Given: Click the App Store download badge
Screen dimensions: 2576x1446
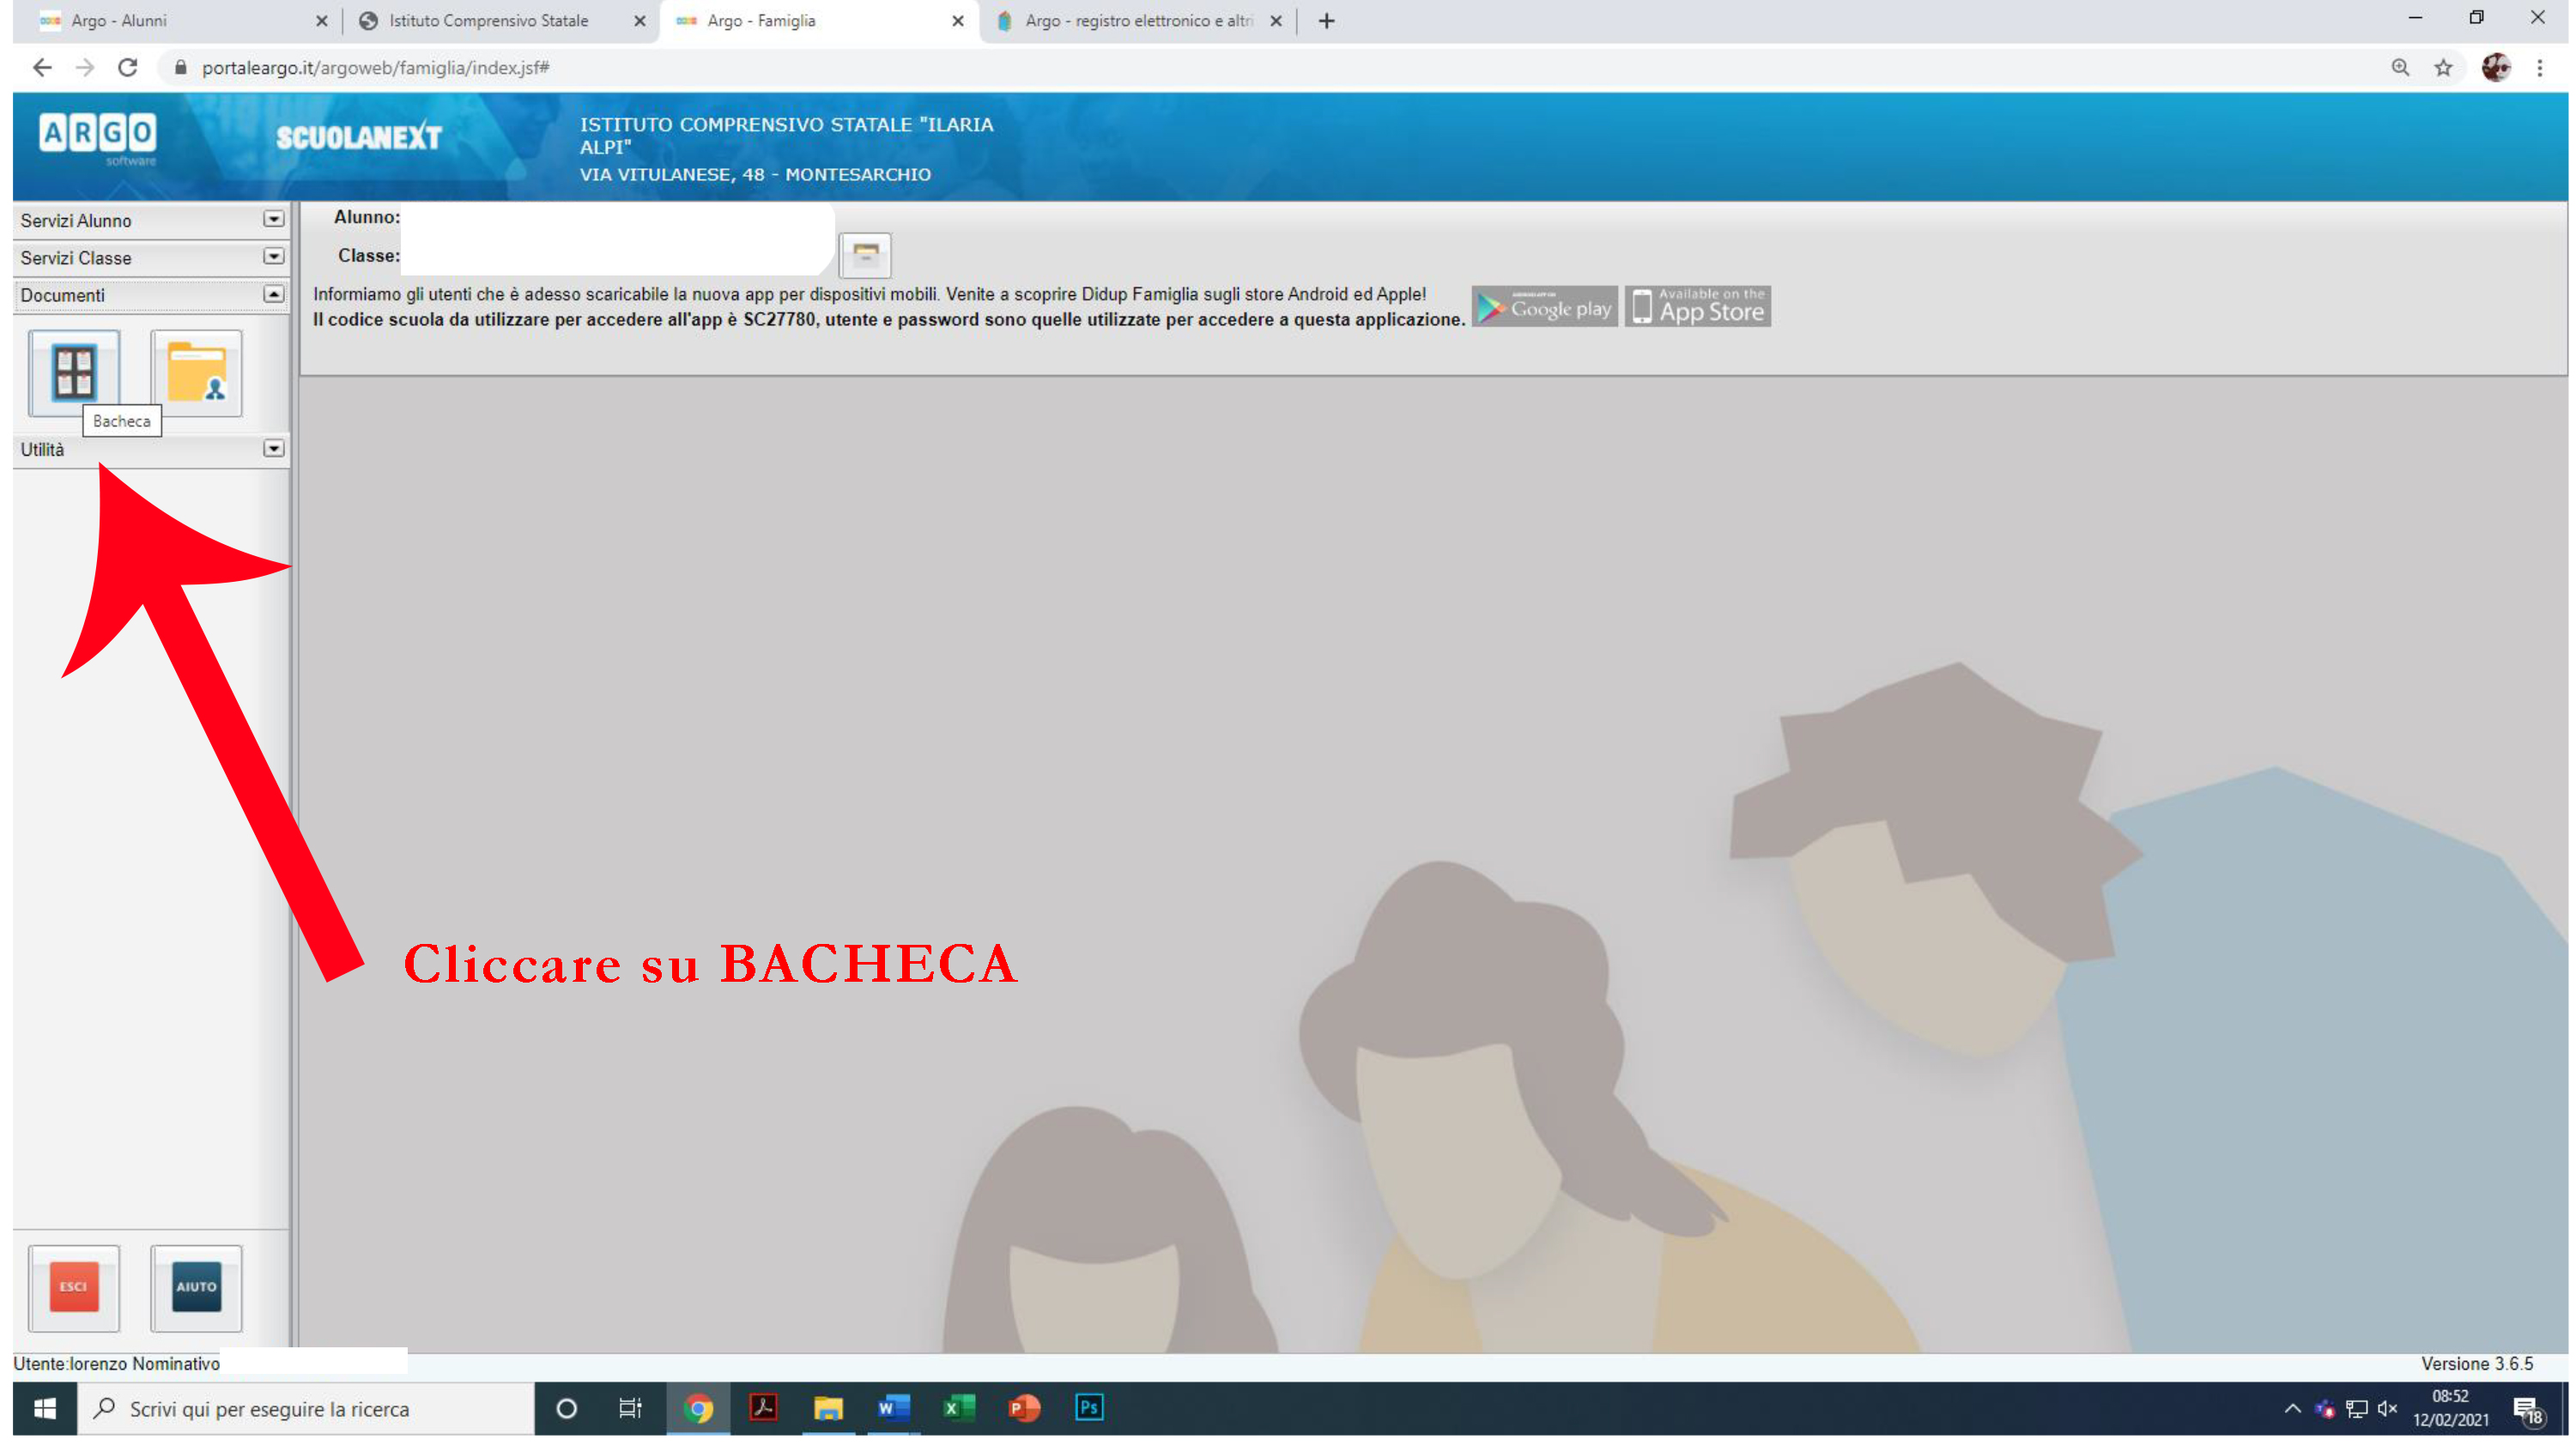Looking at the screenshot, I should point(1698,307).
